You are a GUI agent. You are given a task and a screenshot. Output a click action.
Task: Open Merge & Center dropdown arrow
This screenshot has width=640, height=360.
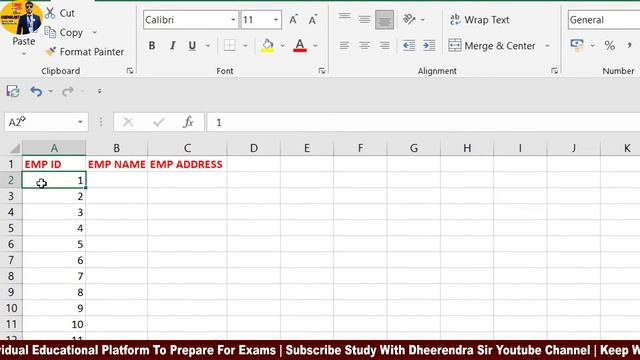point(547,45)
